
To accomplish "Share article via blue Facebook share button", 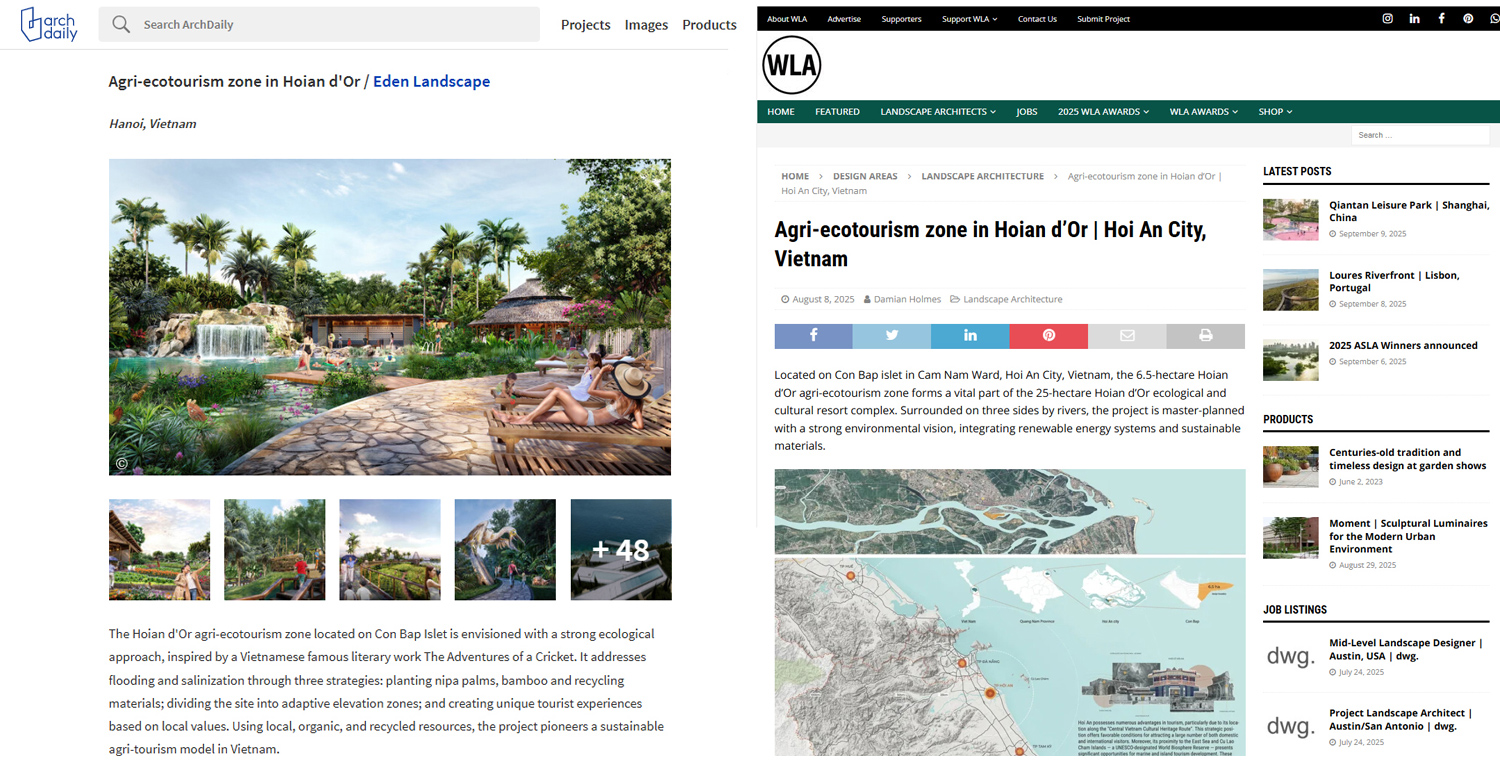I will tap(813, 336).
